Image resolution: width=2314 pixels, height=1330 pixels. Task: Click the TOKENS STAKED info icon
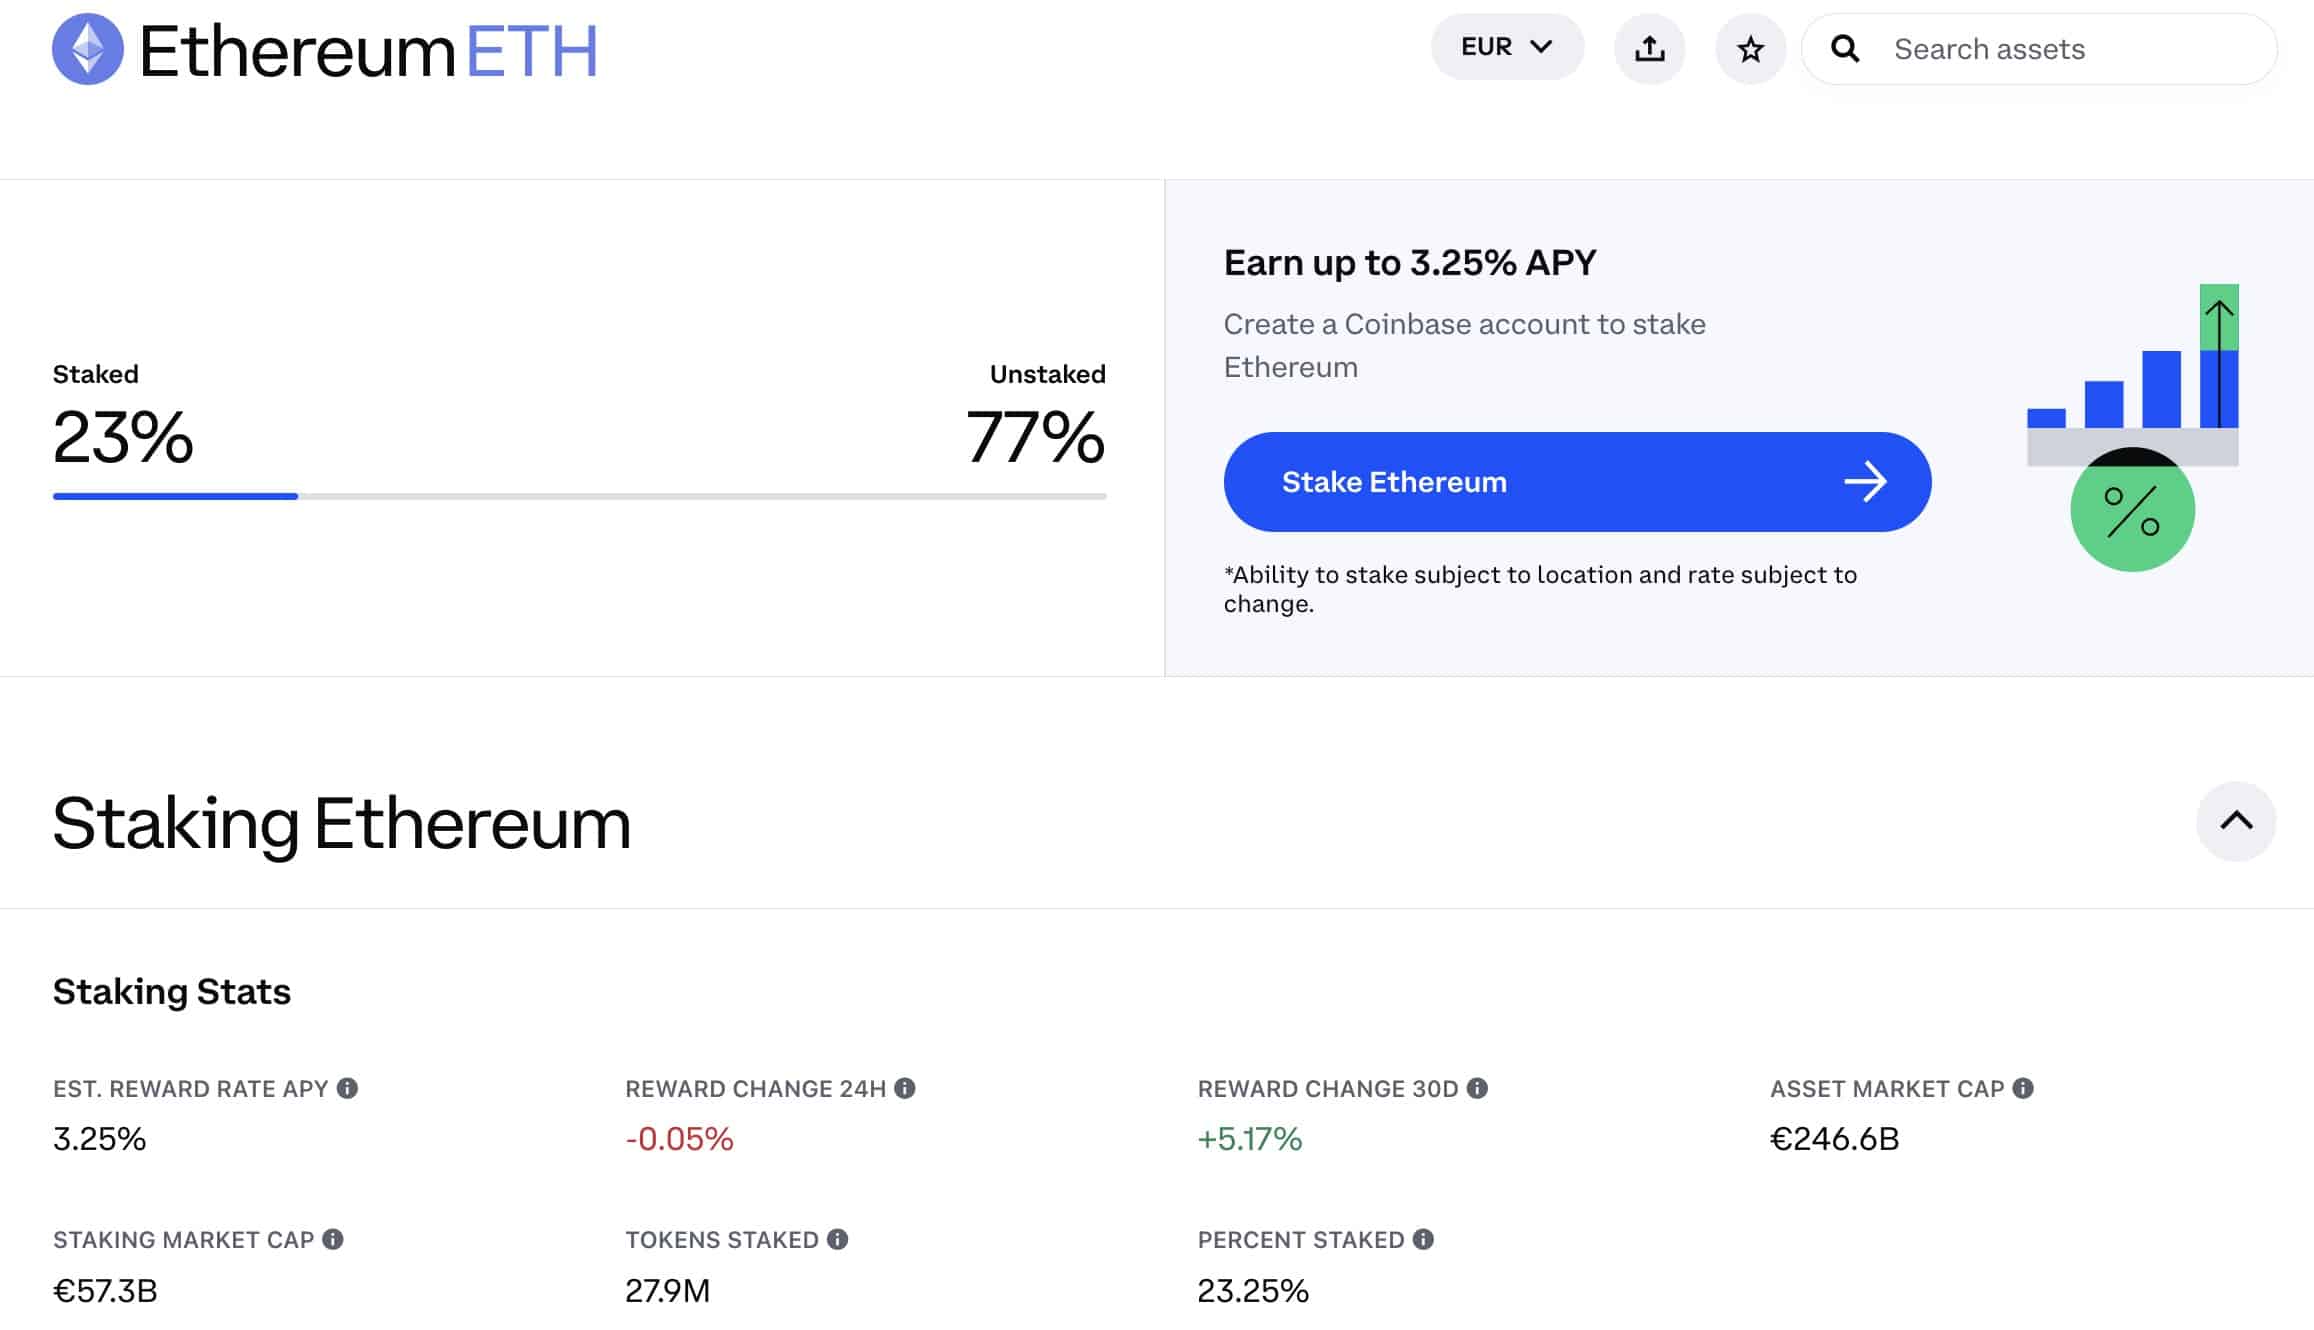838,1238
